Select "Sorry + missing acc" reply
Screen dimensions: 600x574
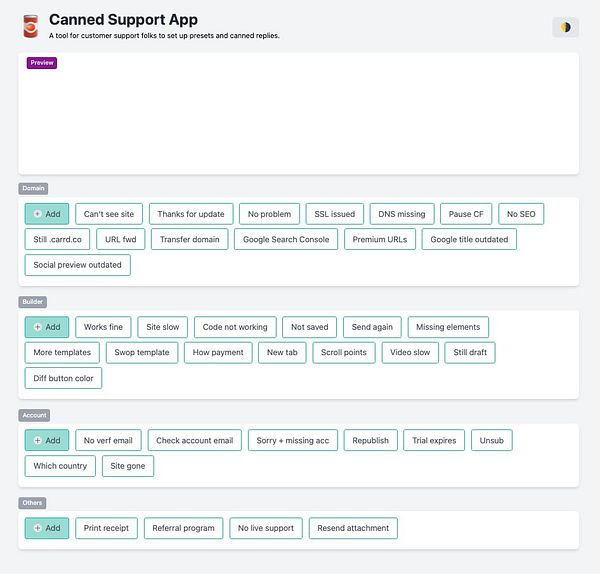coord(293,440)
